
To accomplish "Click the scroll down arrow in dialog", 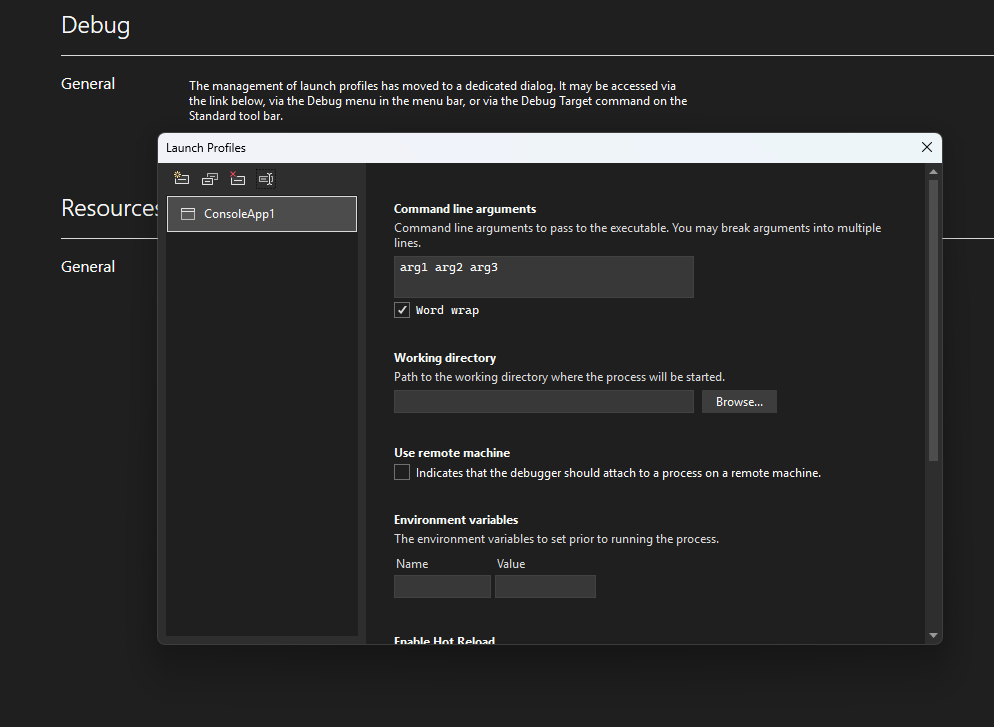I will pyautogui.click(x=933, y=635).
